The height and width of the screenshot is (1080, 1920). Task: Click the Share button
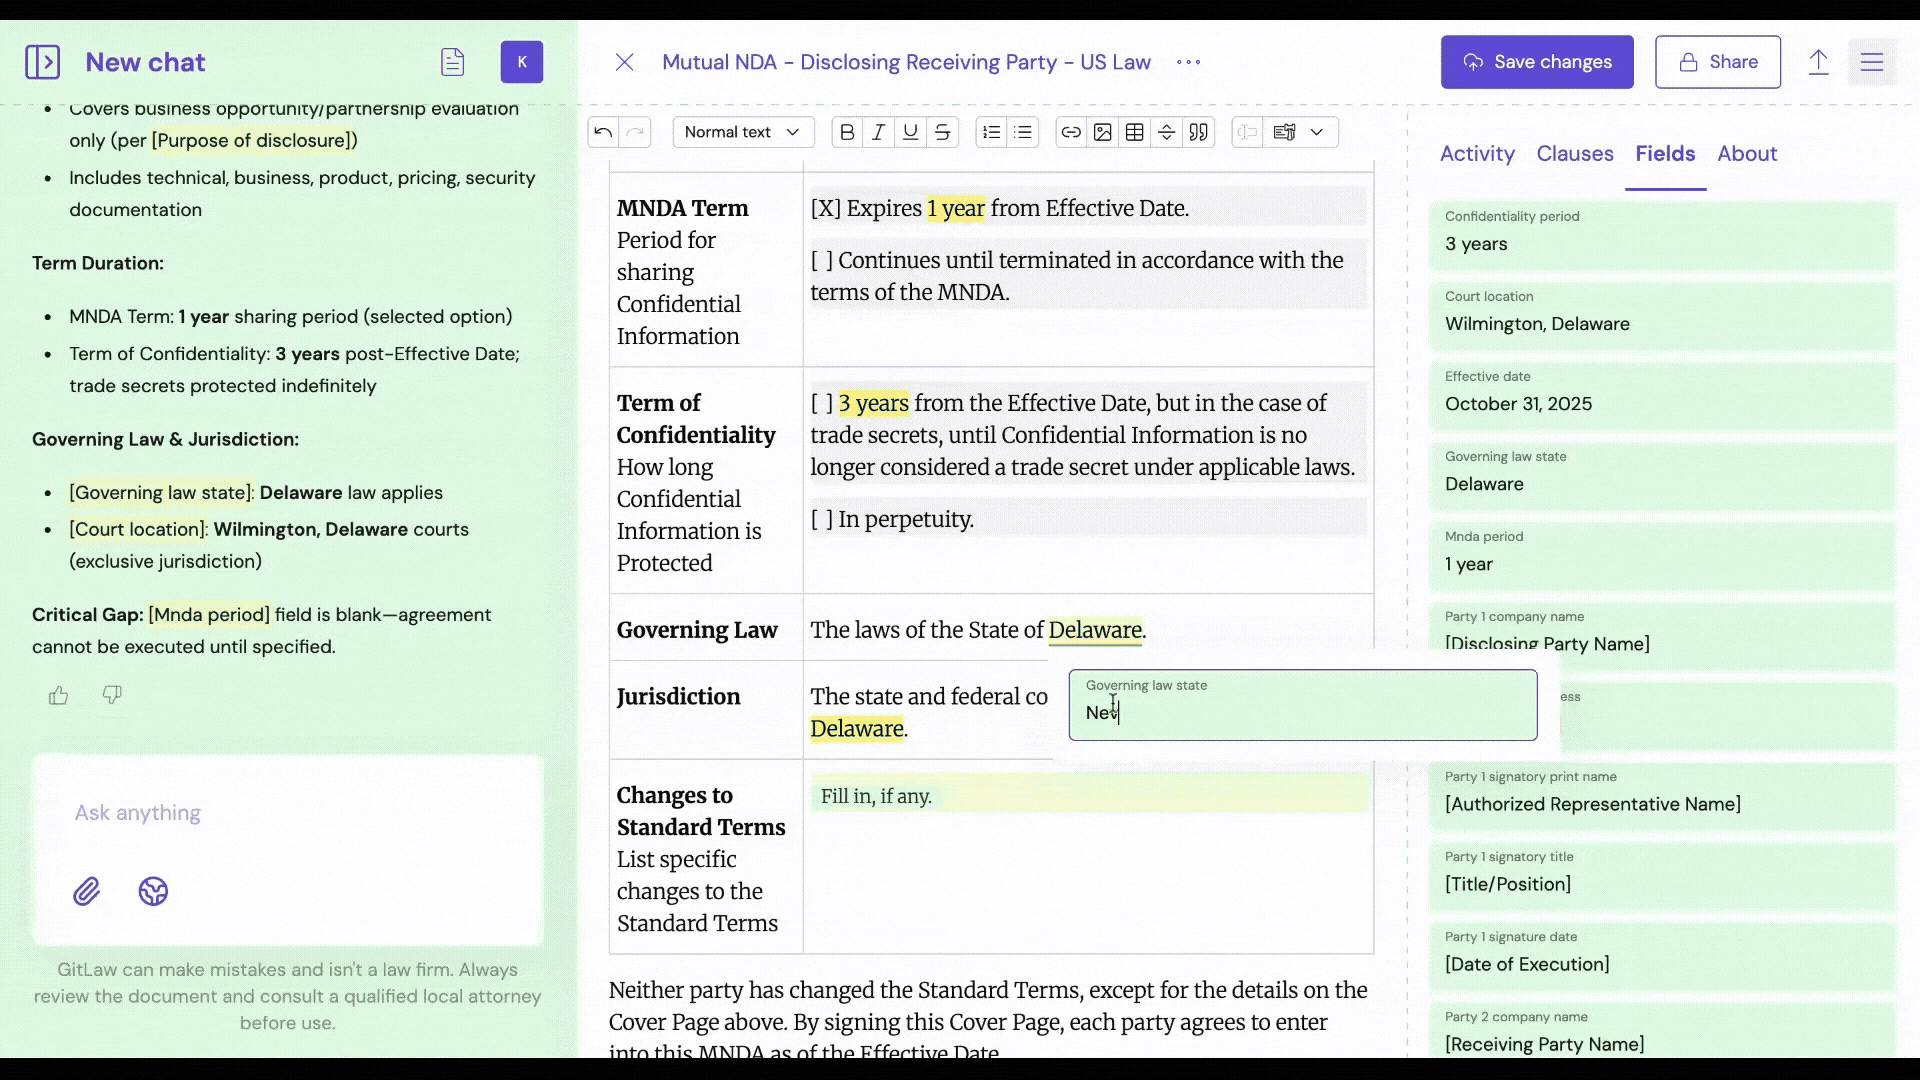point(1717,62)
